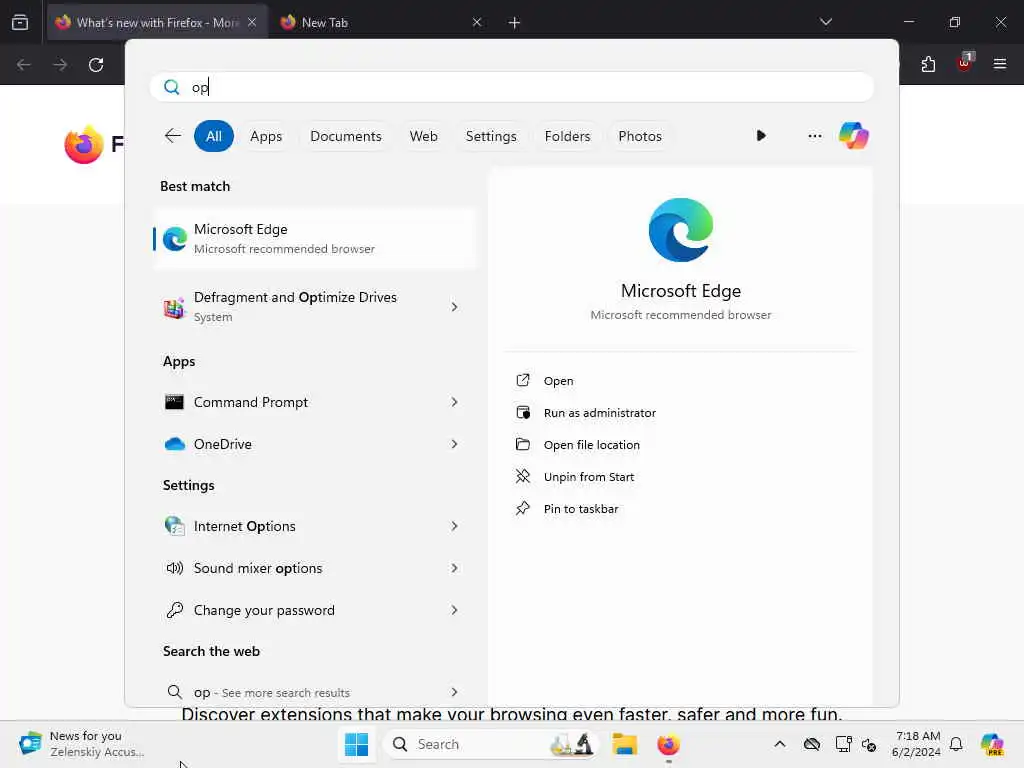Open the Firefox list all tabs dropdown
The height and width of the screenshot is (768, 1024).
coord(826,22)
